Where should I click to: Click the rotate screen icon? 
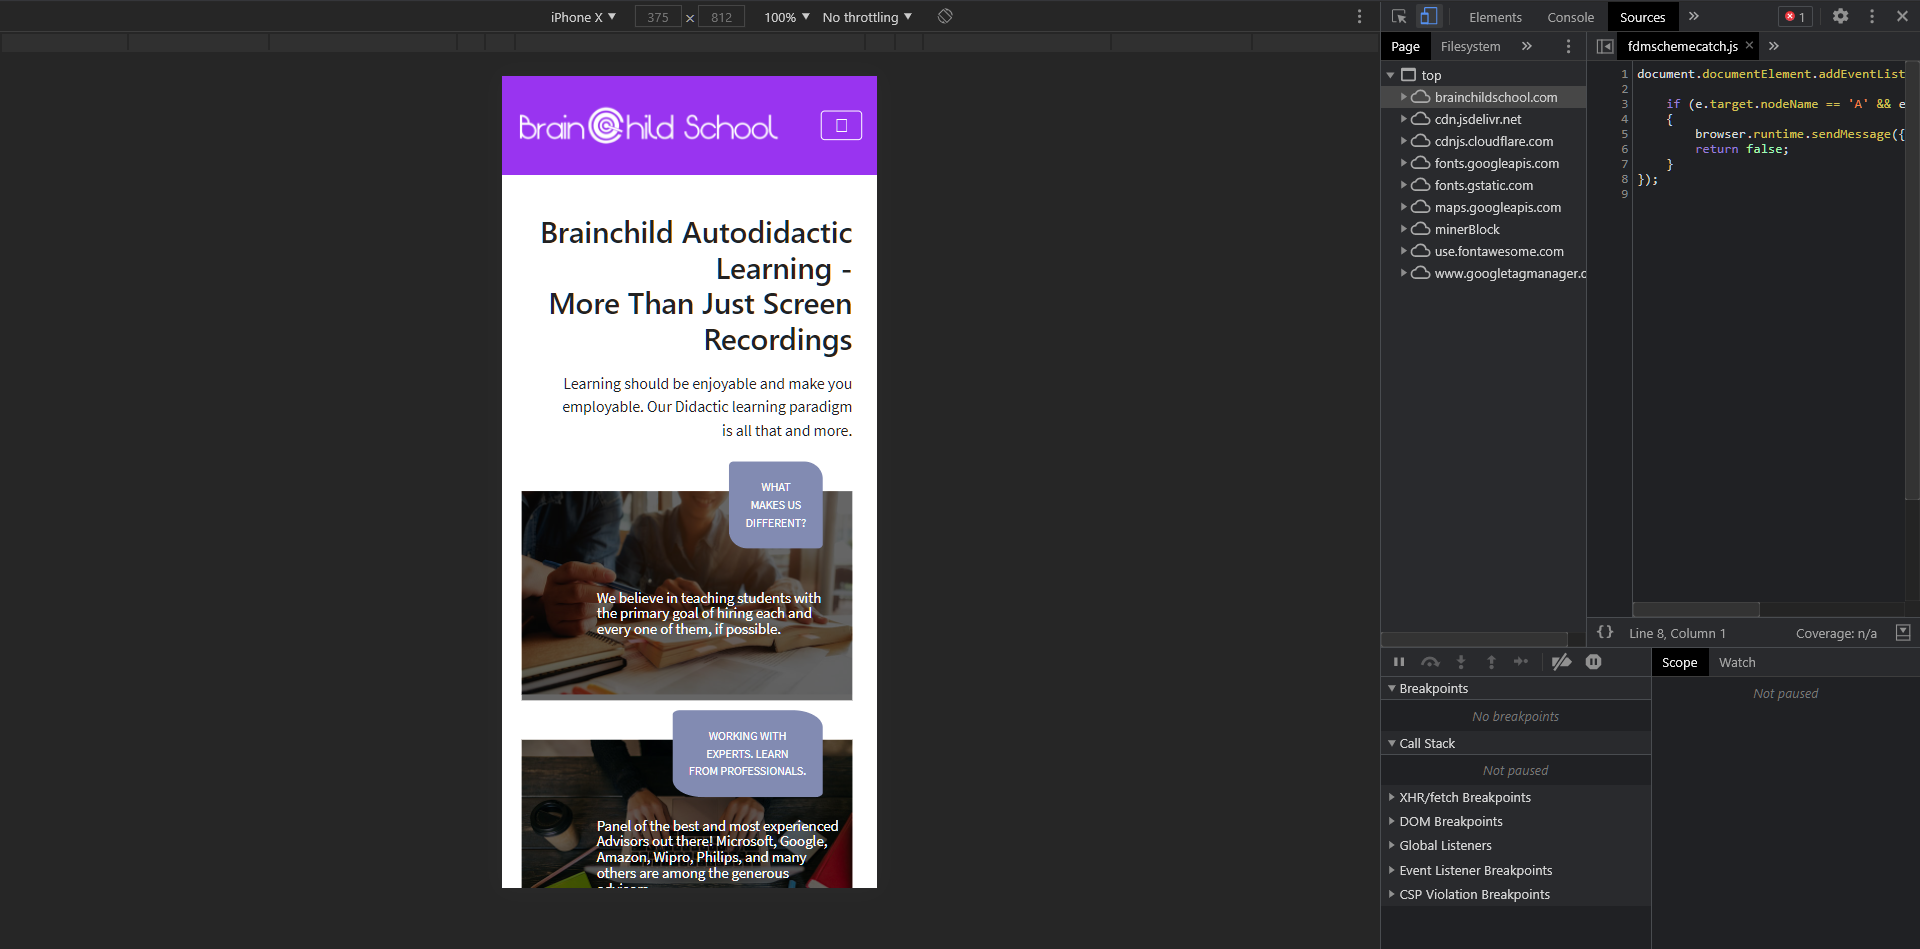pyautogui.click(x=945, y=16)
